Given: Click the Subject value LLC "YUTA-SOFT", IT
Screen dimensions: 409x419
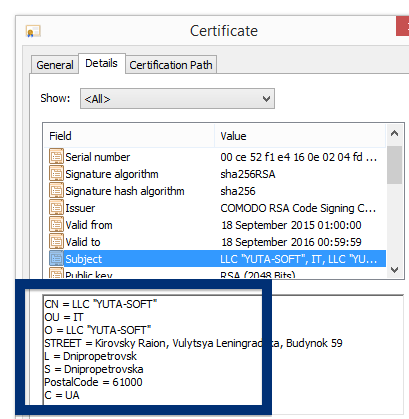Looking at the screenshot, I should [299, 259].
